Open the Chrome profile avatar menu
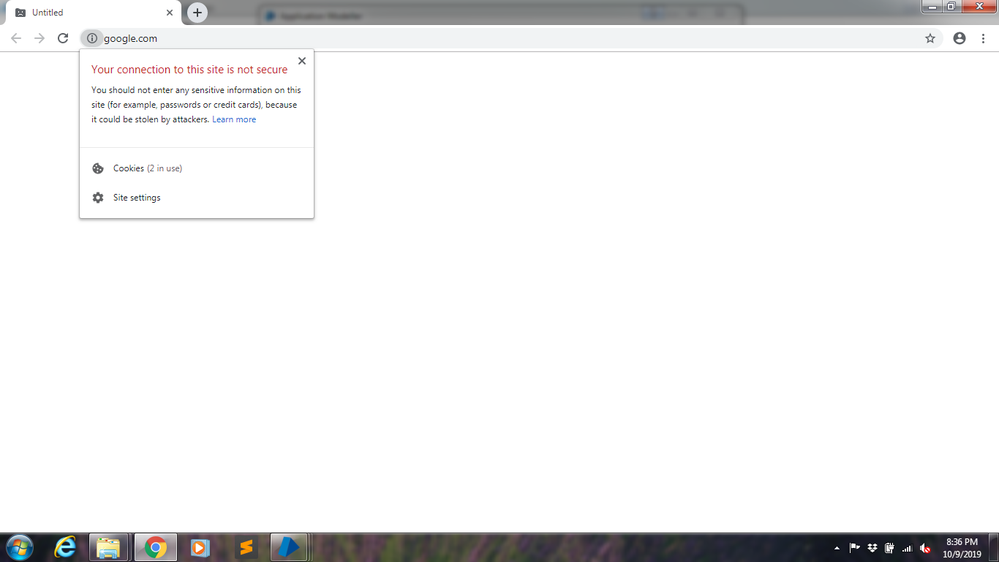The image size is (999, 562). point(959,38)
